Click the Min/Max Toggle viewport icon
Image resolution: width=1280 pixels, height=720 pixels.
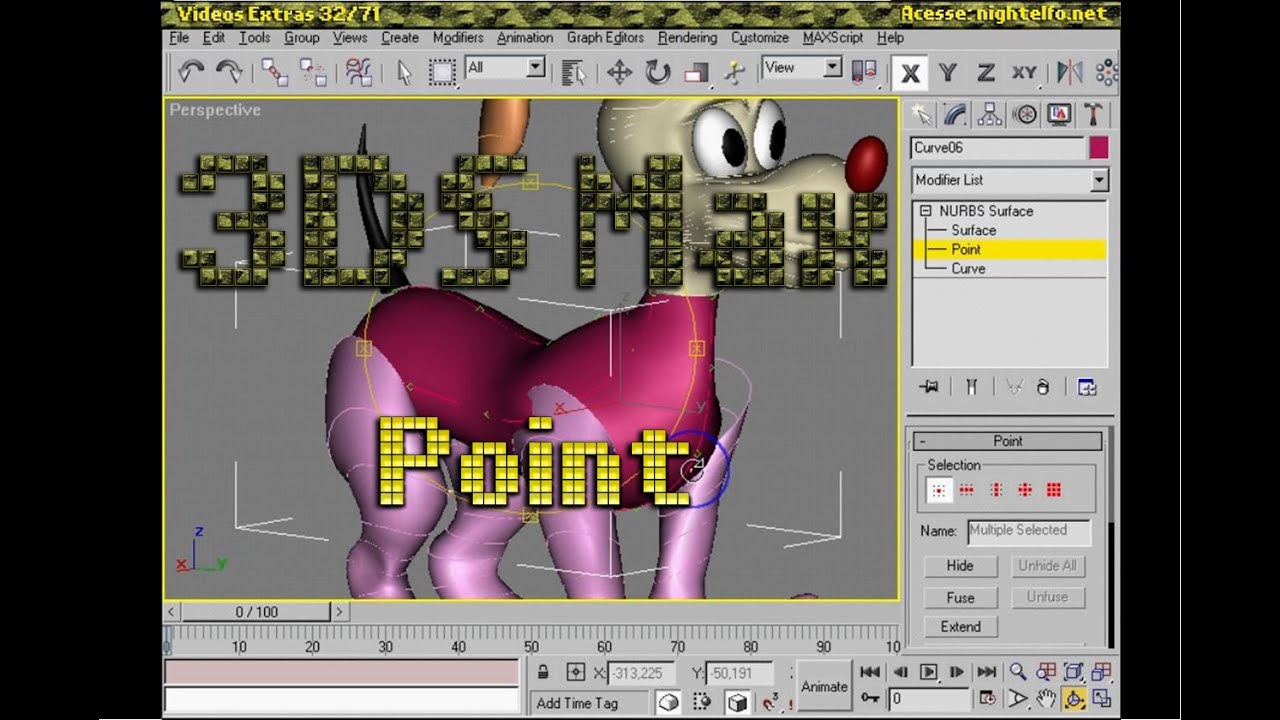pyautogui.click(x=1102, y=699)
